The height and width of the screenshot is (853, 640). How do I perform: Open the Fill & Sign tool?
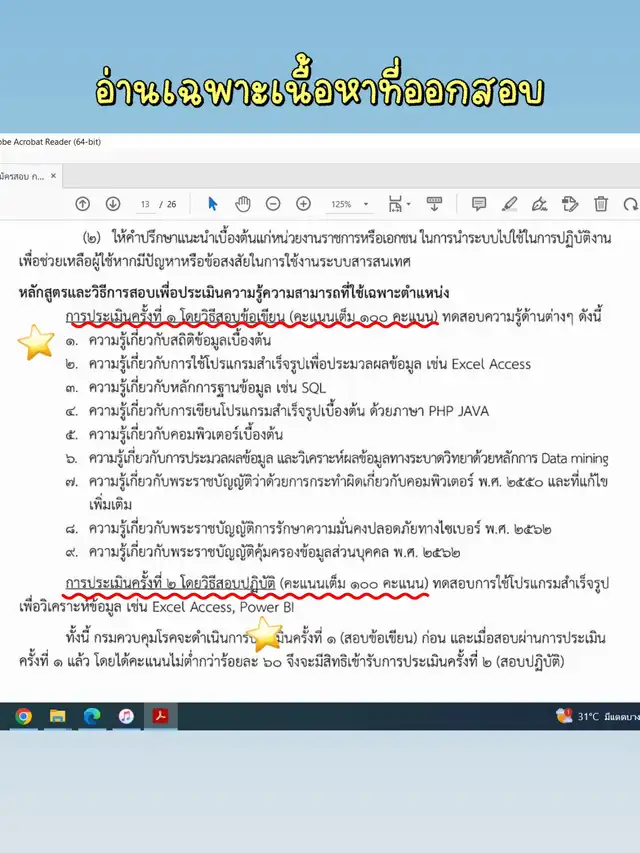[x=540, y=204]
